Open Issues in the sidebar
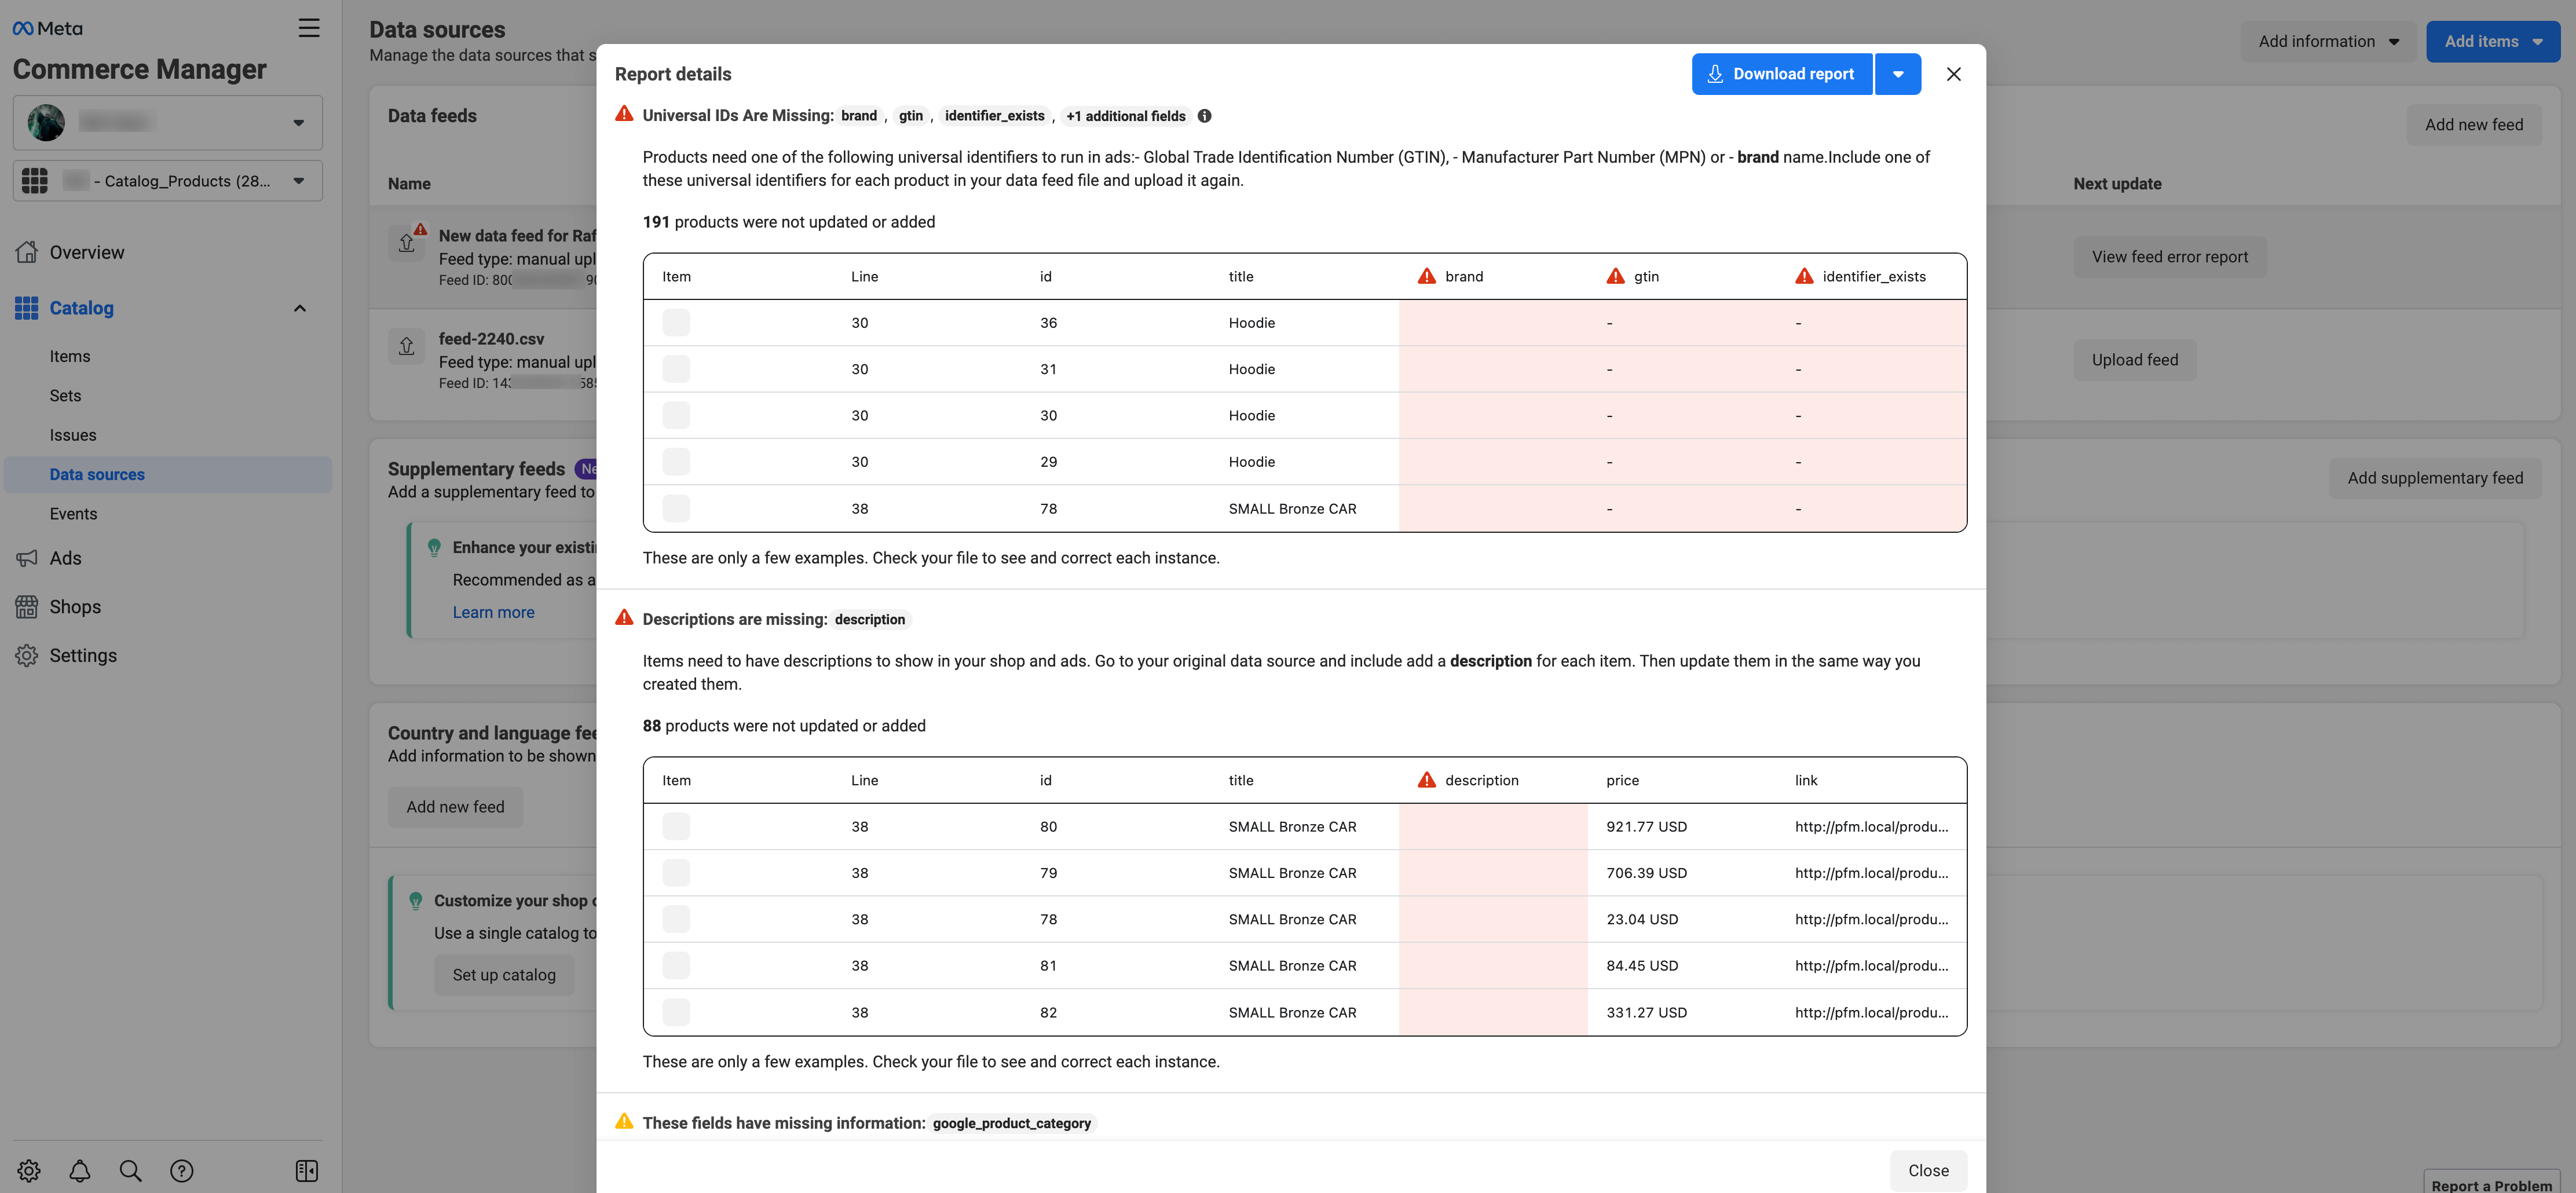The width and height of the screenshot is (2576, 1193). tap(73, 435)
